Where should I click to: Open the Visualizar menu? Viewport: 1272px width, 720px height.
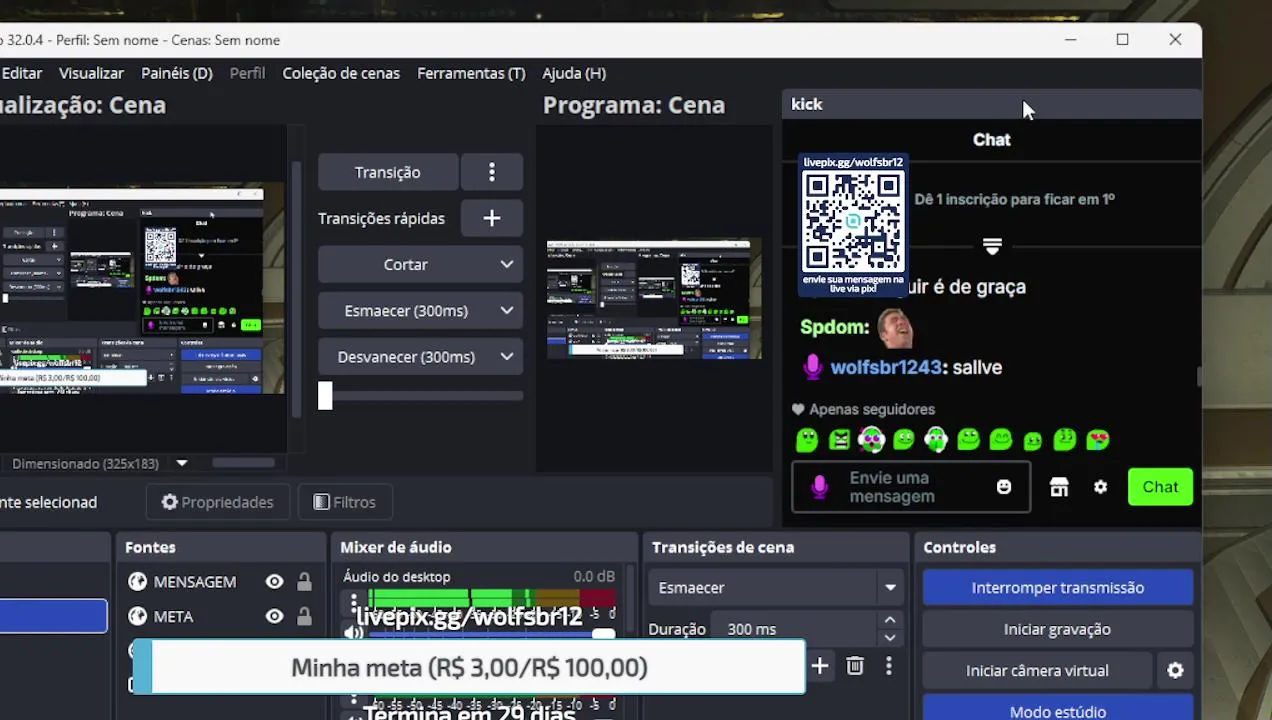click(x=91, y=73)
